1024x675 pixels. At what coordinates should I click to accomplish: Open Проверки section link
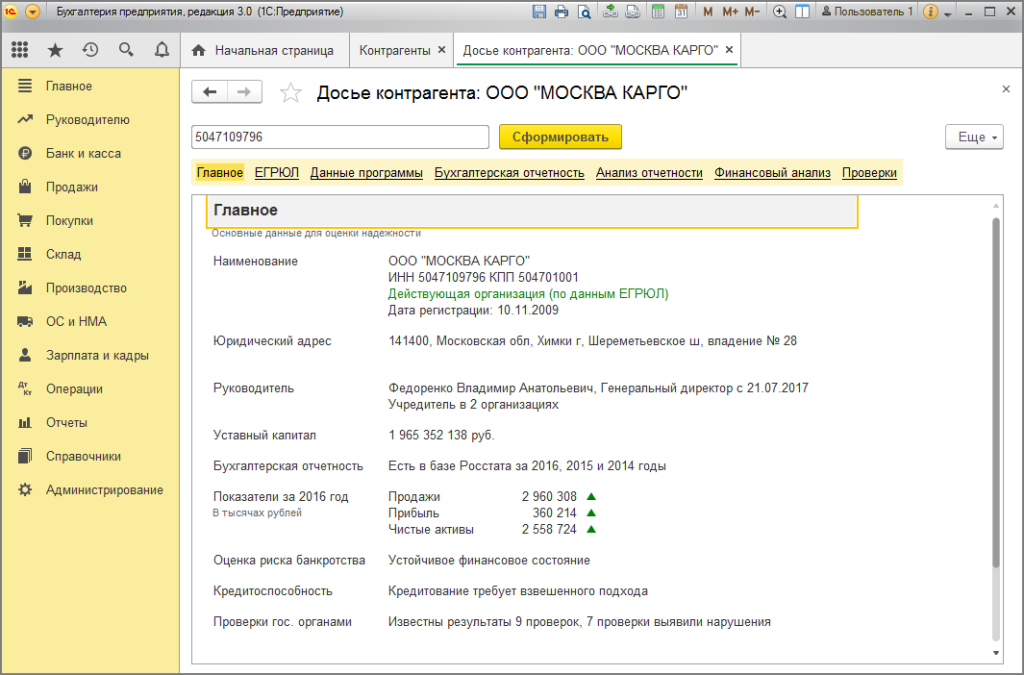click(869, 172)
